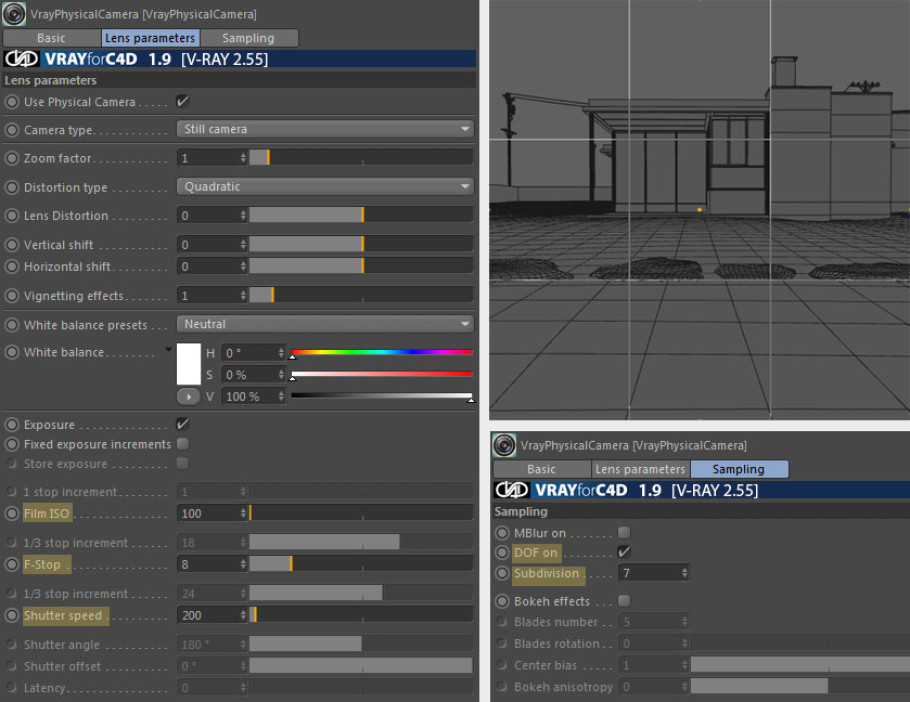Image resolution: width=910 pixels, height=702 pixels.
Task: Click the keyframe circle next to Film ISO
Action: click(x=12, y=513)
